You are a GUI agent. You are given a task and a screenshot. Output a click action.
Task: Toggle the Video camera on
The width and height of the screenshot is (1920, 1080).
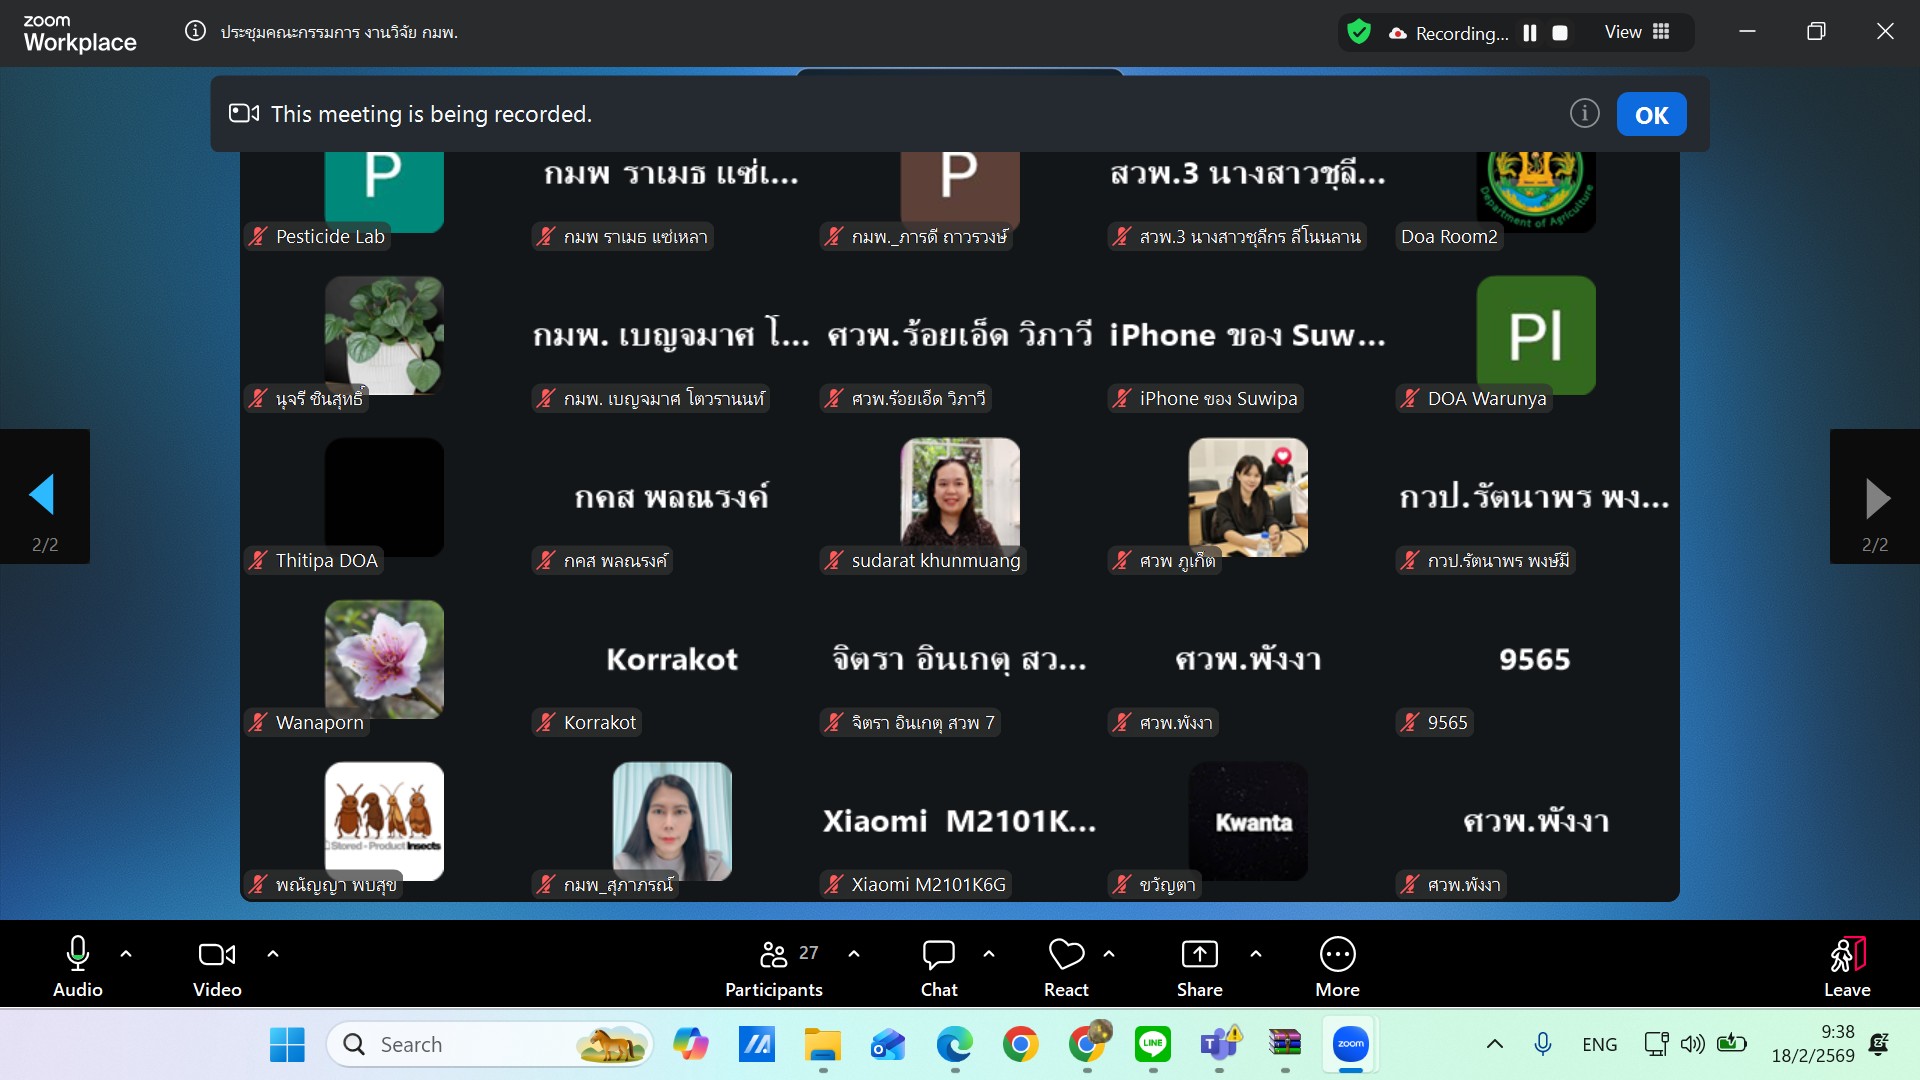click(217, 955)
